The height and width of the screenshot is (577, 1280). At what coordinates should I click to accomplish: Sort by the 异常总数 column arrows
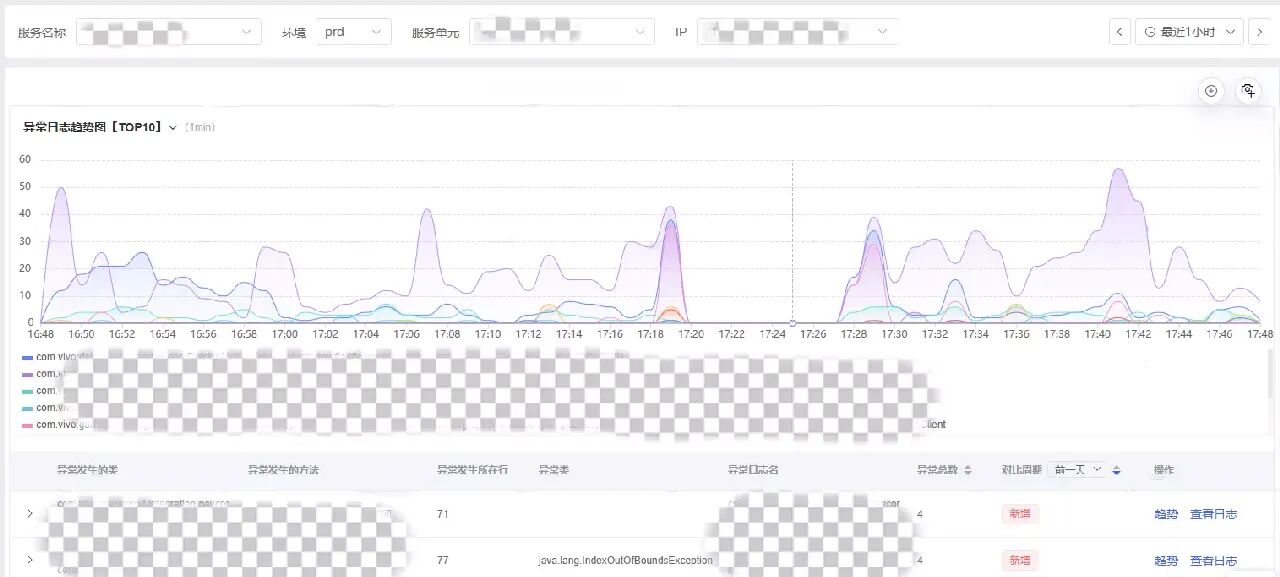(x=967, y=470)
